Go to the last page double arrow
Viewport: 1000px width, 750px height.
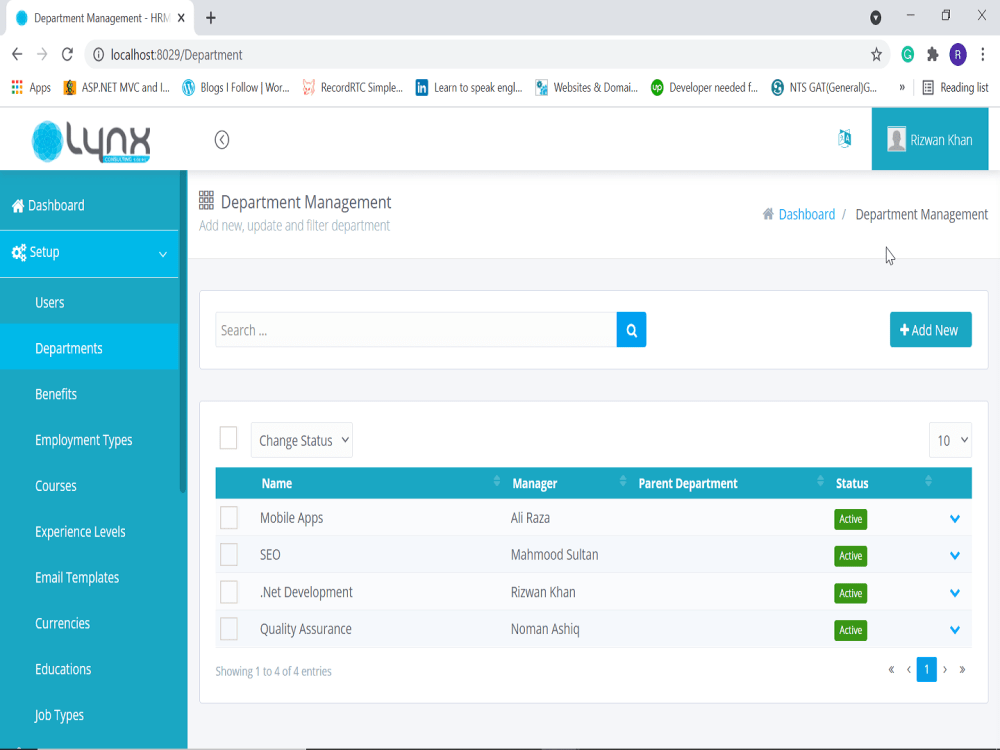click(962, 670)
